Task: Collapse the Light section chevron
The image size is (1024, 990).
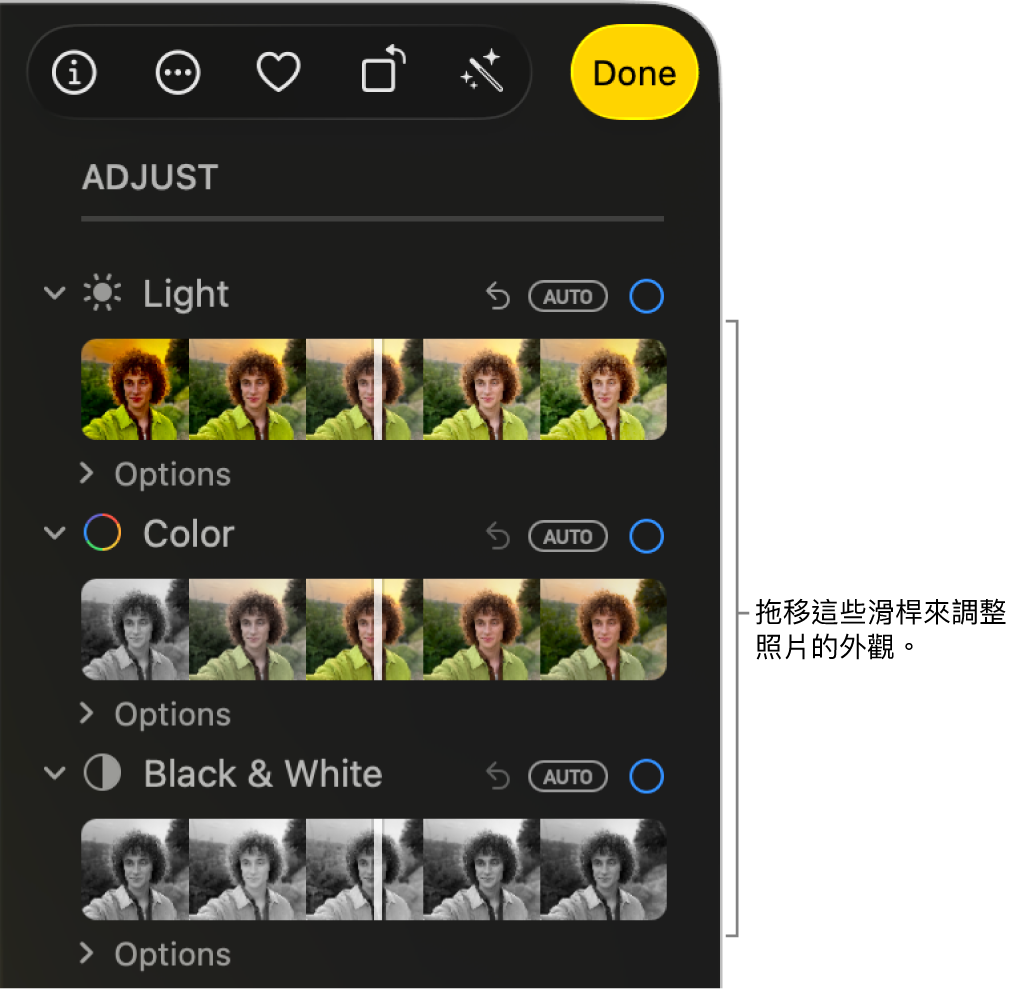Action: pos(55,293)
